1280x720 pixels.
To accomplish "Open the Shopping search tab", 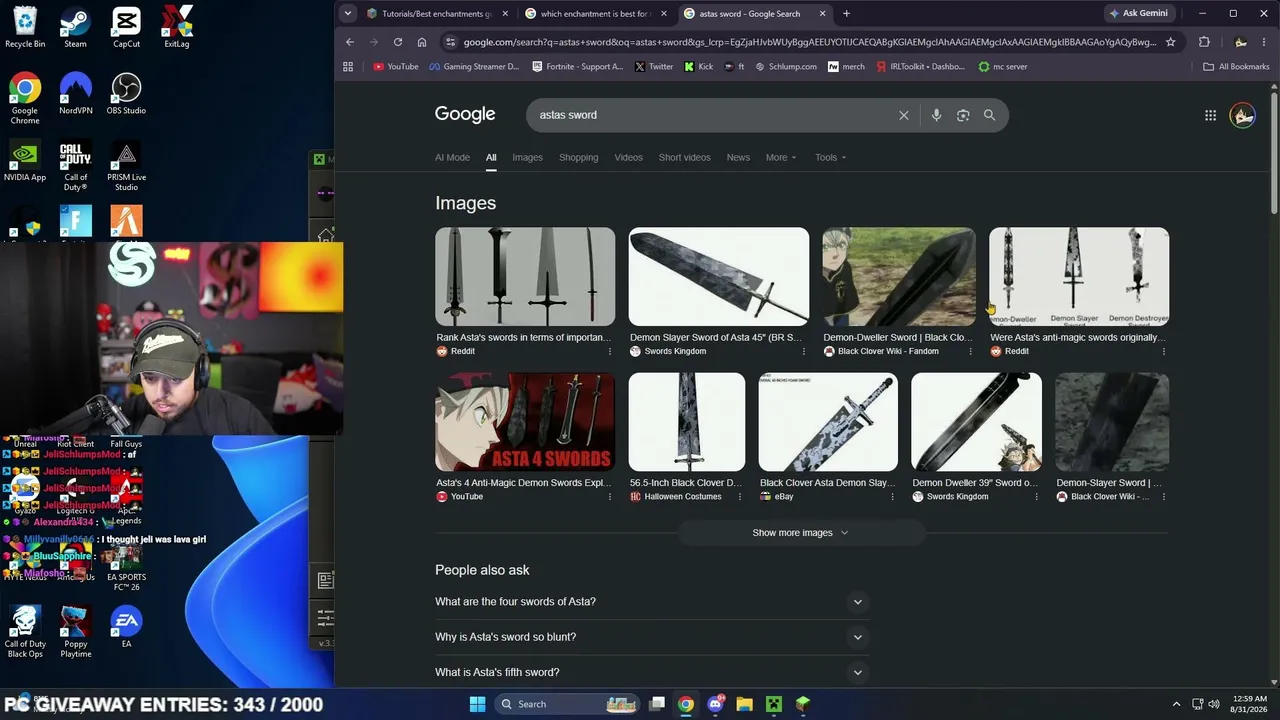I will pos(578,157).
